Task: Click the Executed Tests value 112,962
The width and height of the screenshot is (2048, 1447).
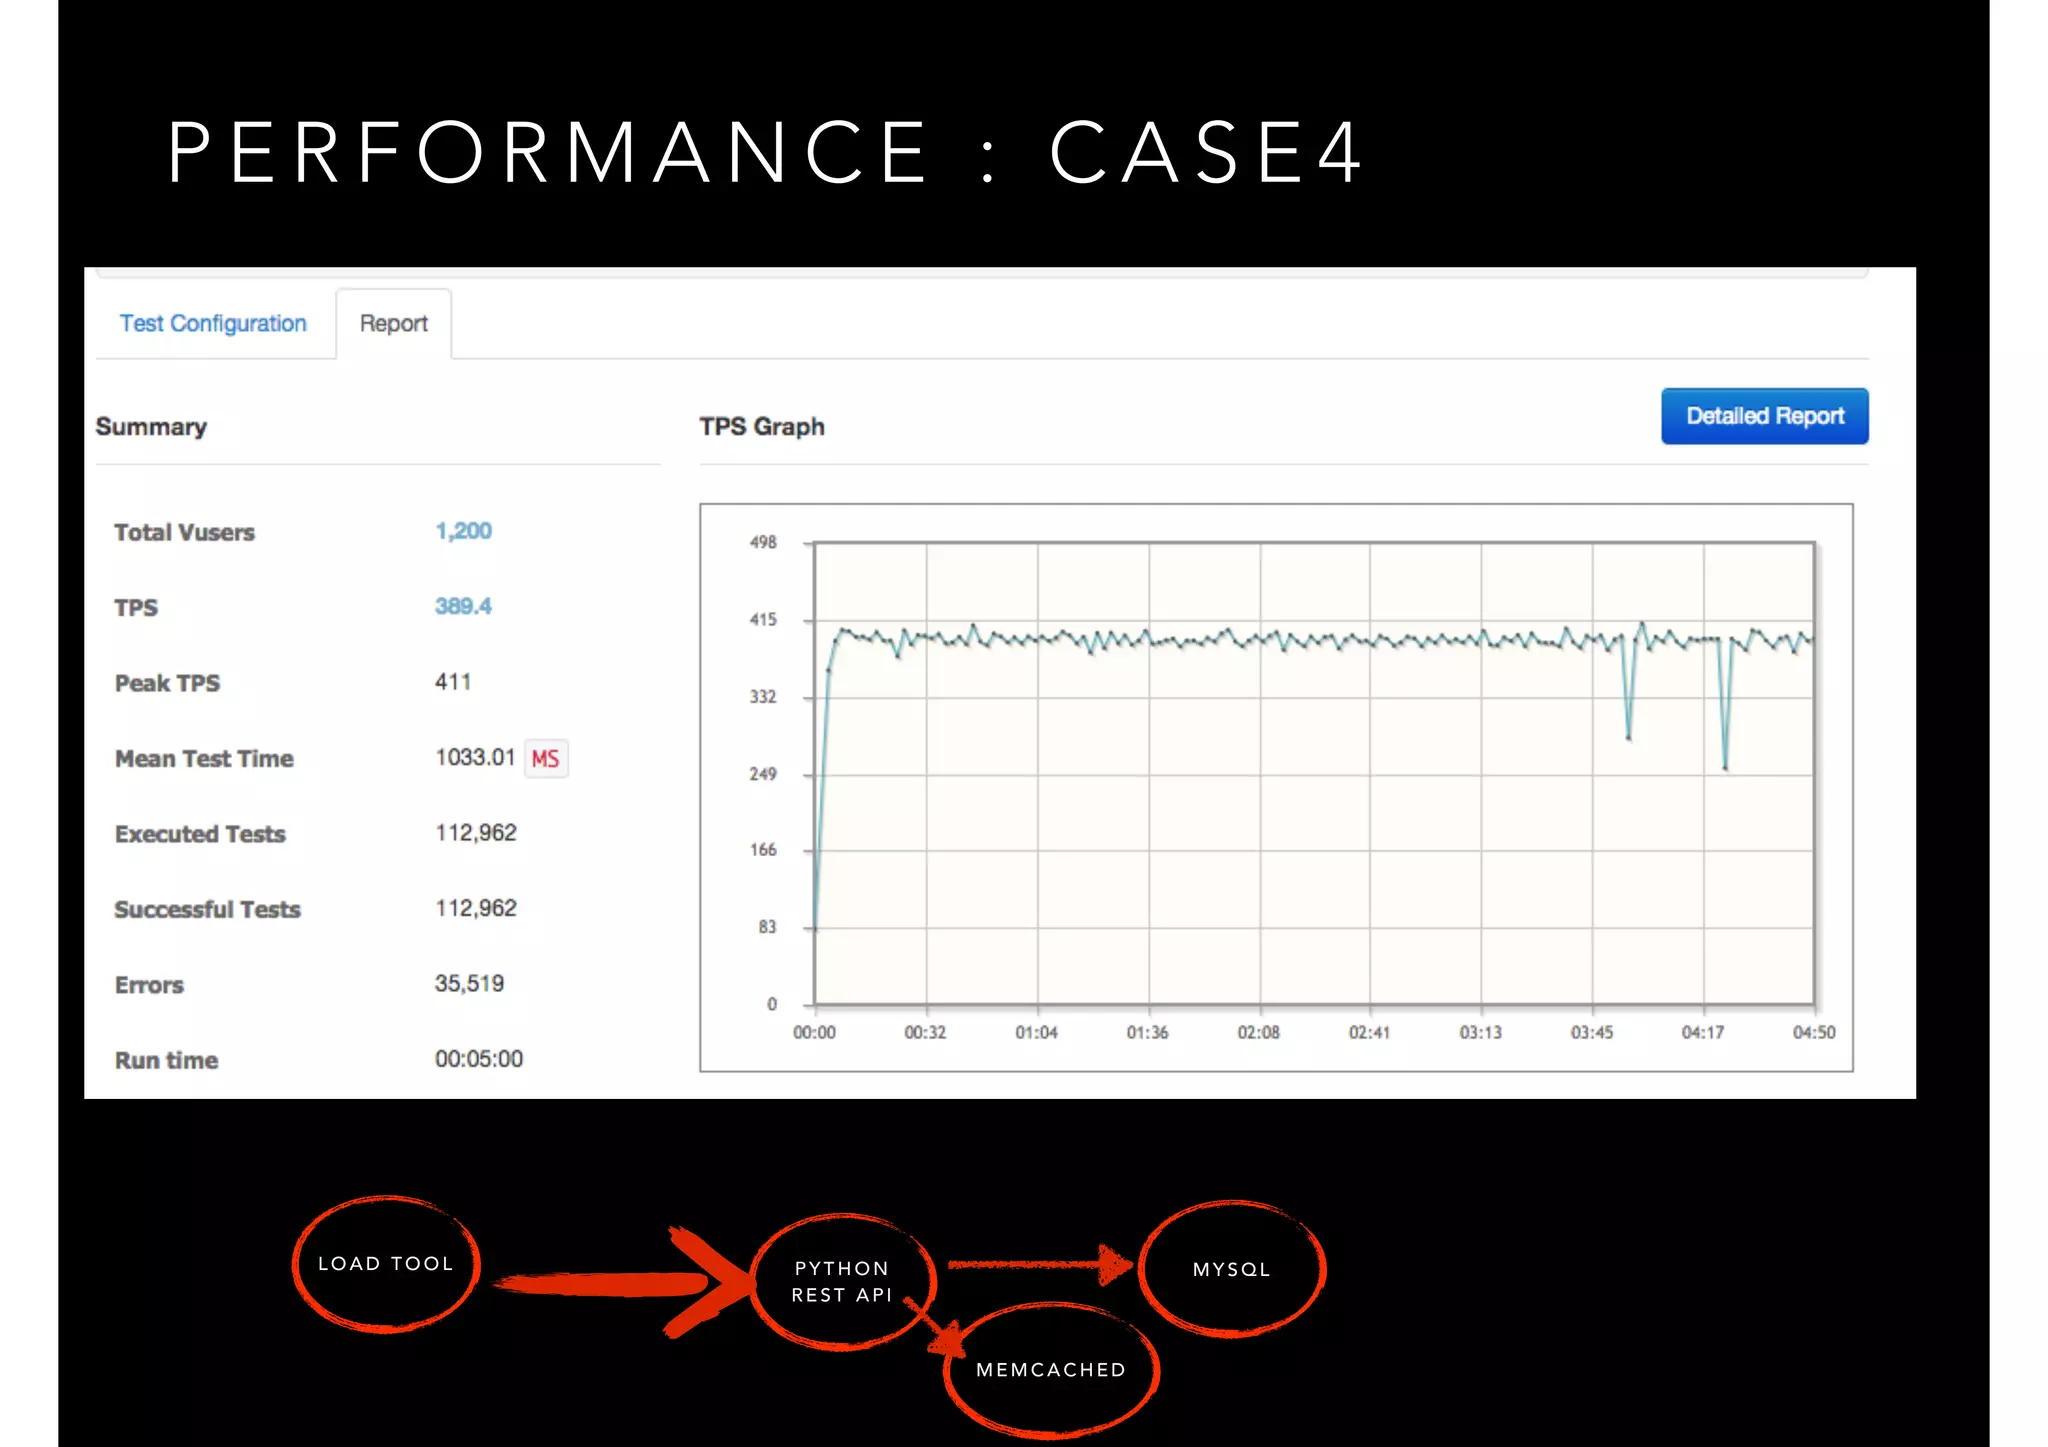Action: click(476, 833)
